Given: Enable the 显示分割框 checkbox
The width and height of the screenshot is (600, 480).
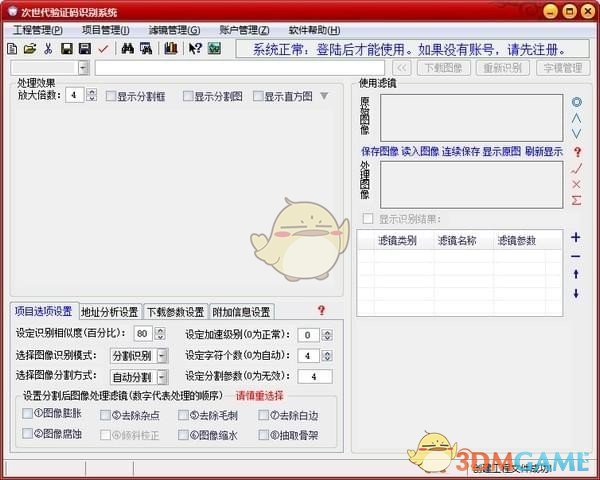Looking at the screenshot, I should tap(109, 96).
